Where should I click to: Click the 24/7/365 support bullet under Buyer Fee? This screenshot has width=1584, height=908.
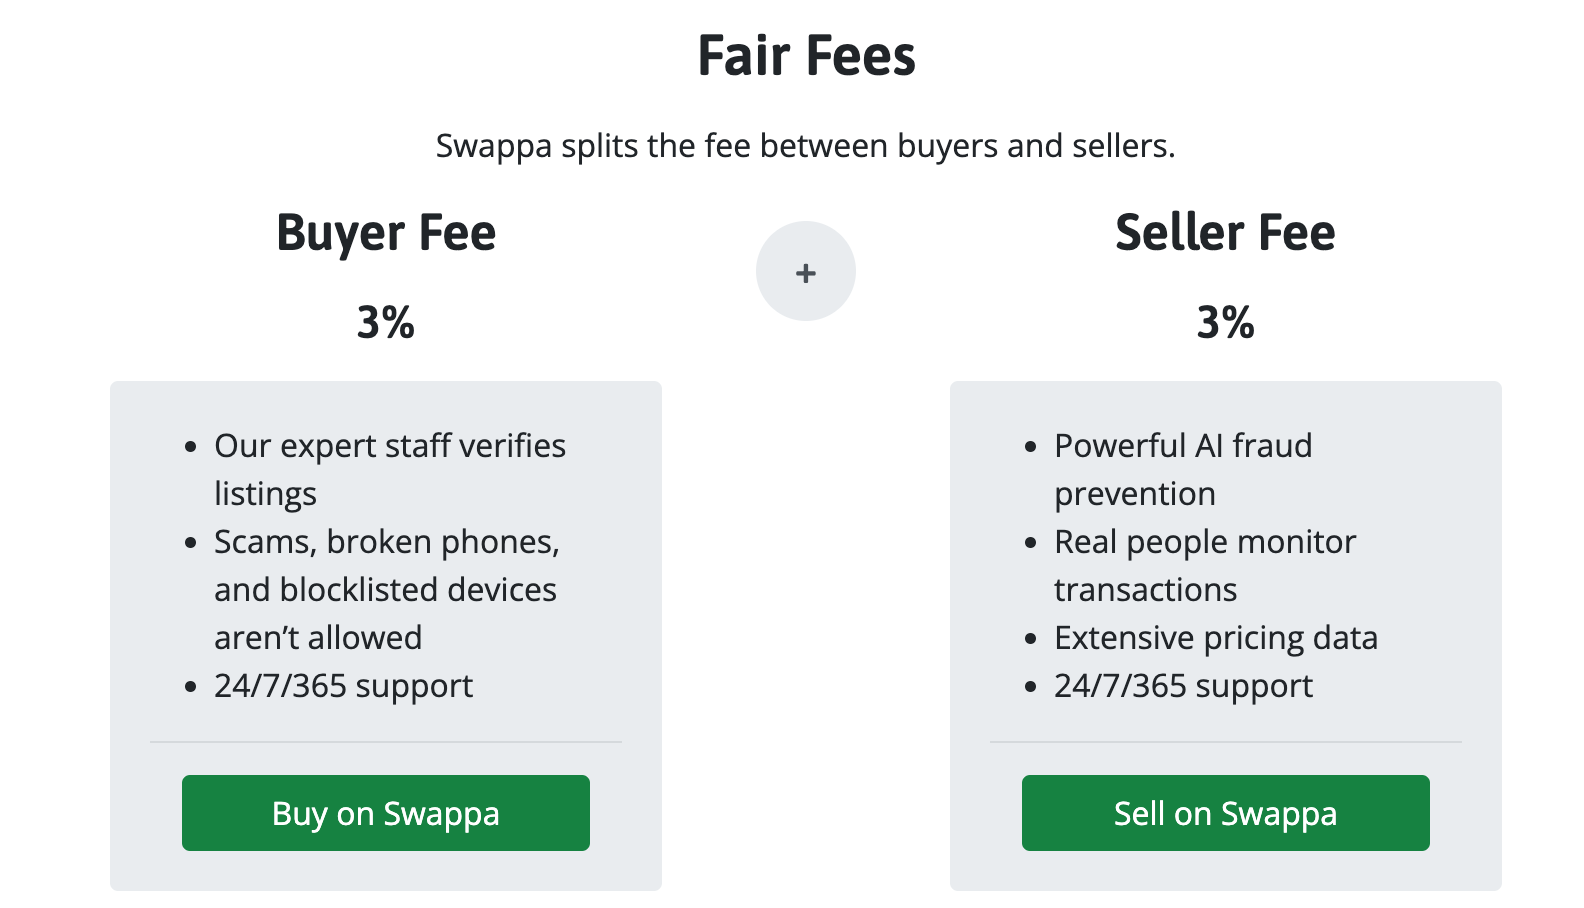[x=343, y=686]
